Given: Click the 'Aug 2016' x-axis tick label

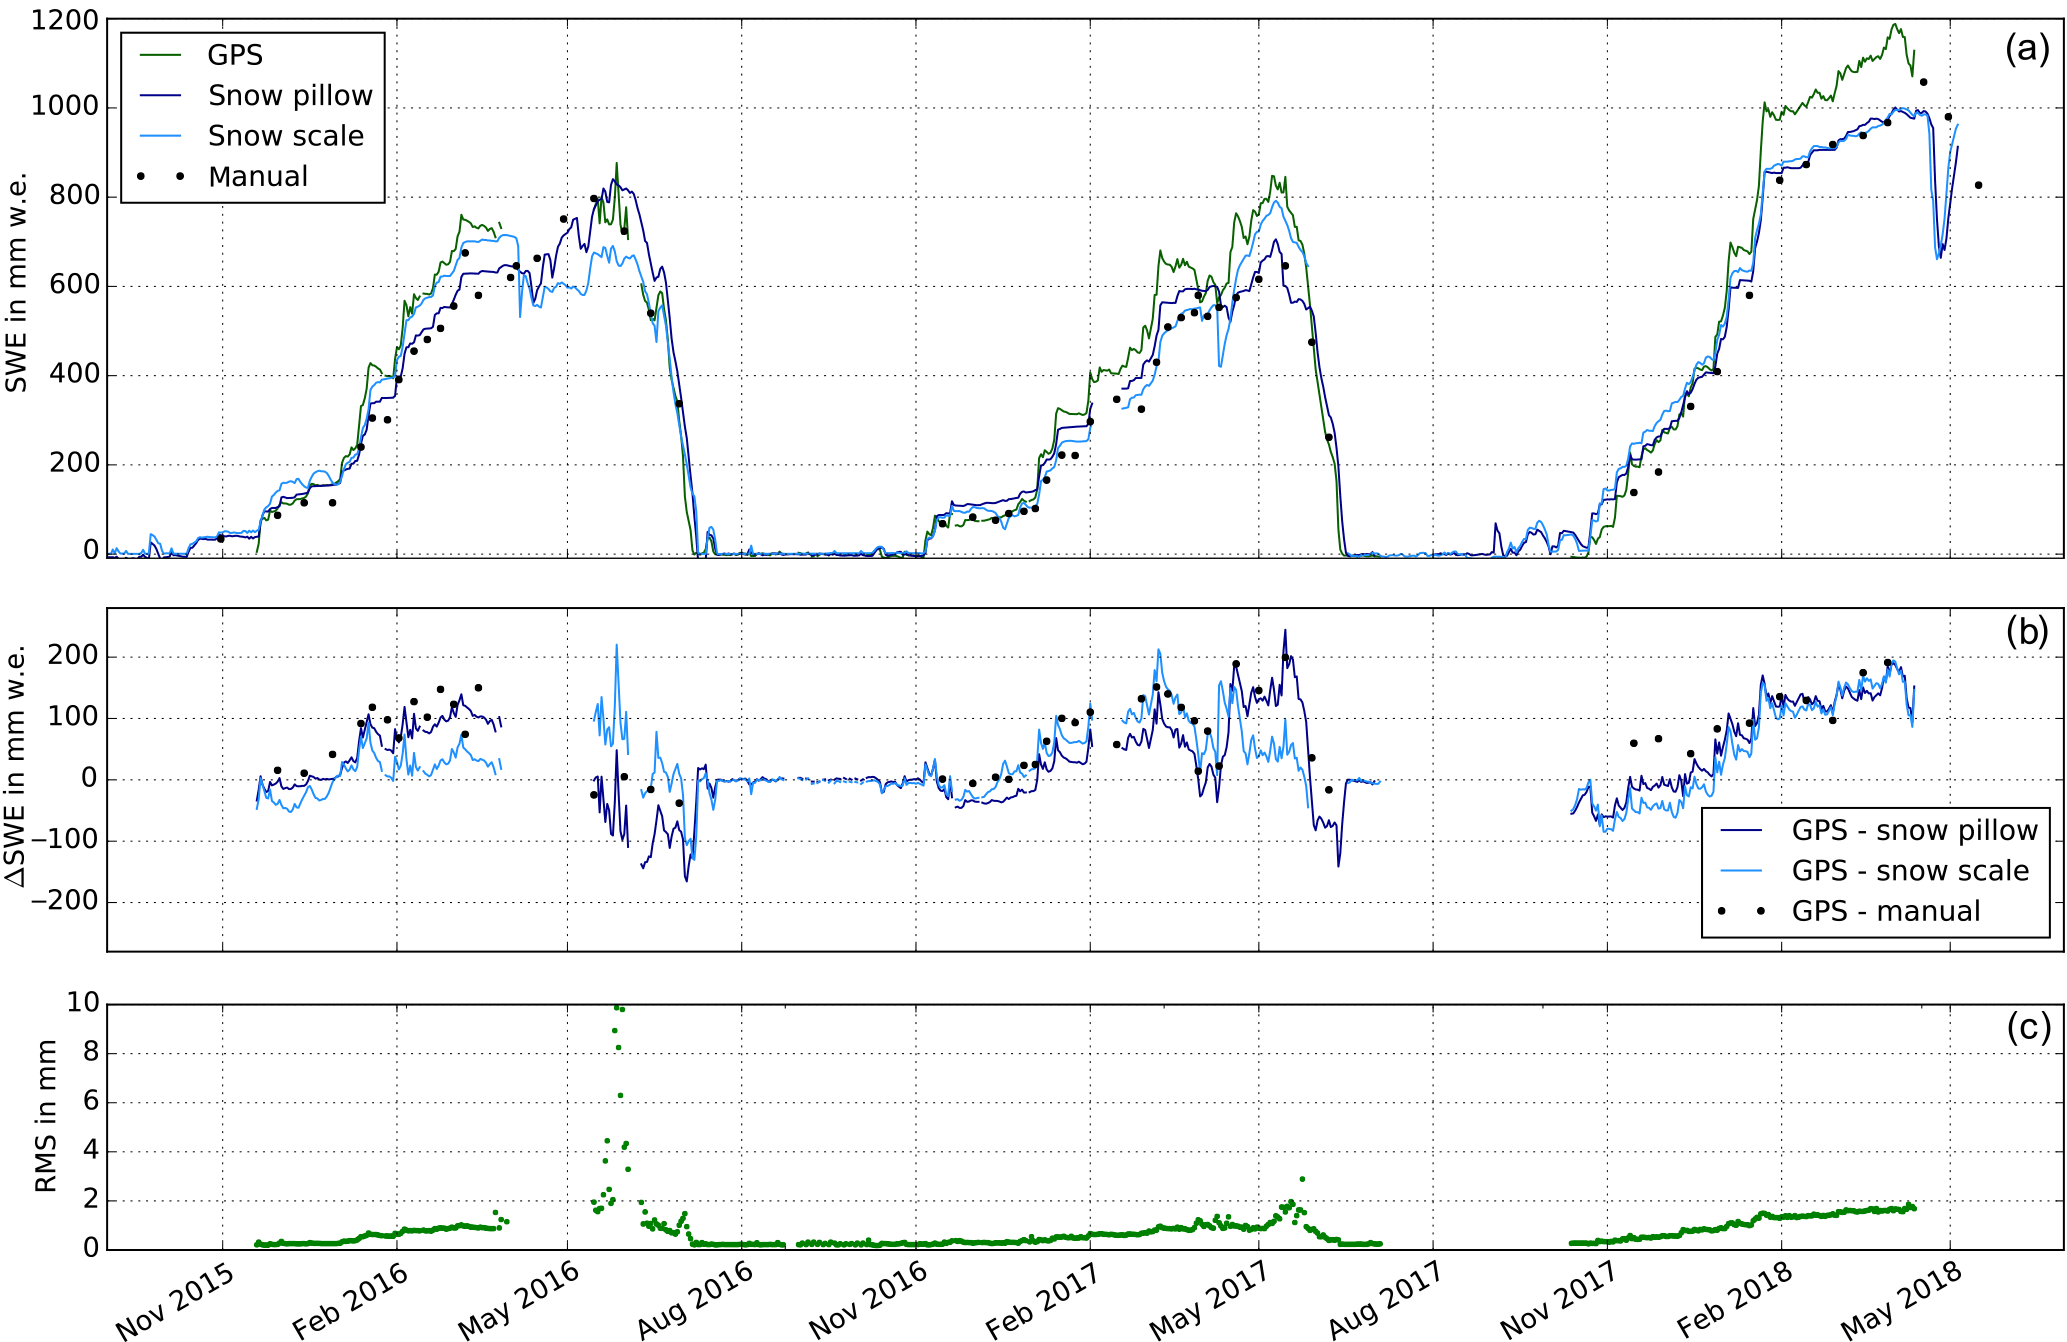Looking at the screenshot, I should tap(696, 1300).
